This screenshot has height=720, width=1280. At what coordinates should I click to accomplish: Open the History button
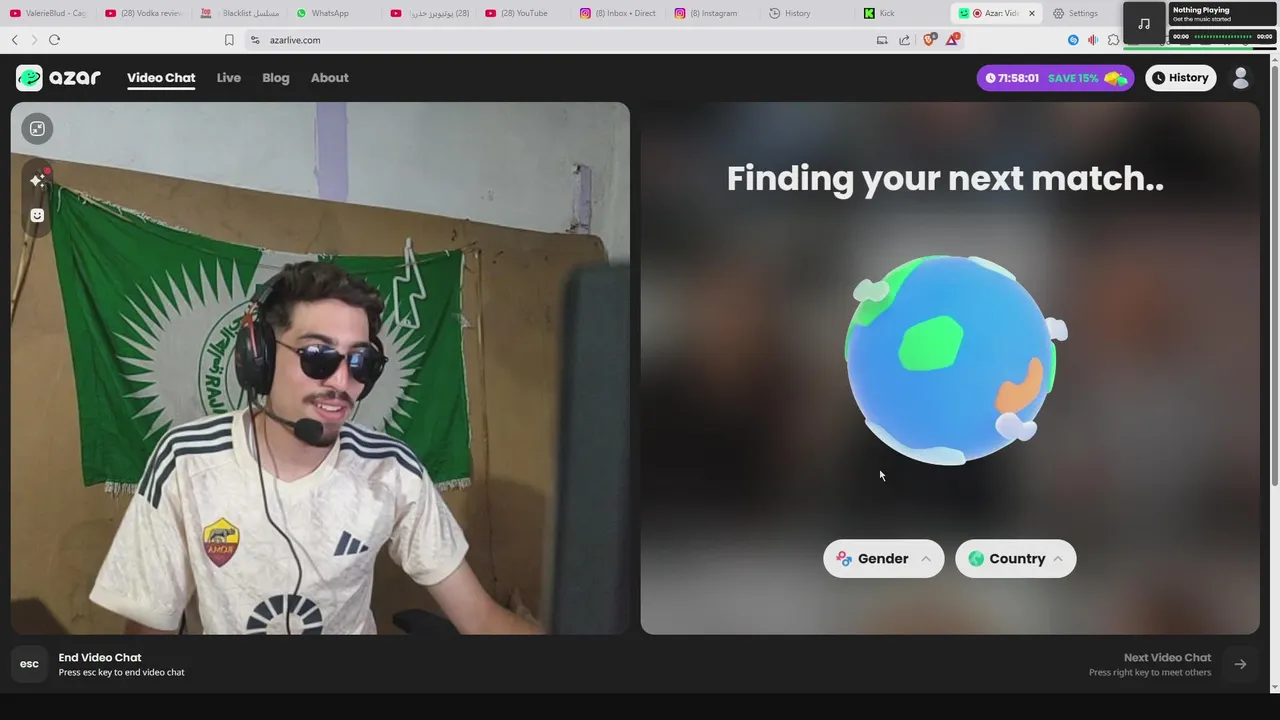point(1180,78)
